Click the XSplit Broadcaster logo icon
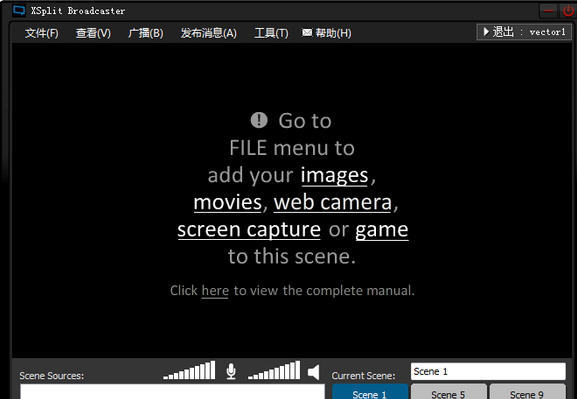Image resolution: width=578 pixels, height=414 pixels. [x=19, y=10]
